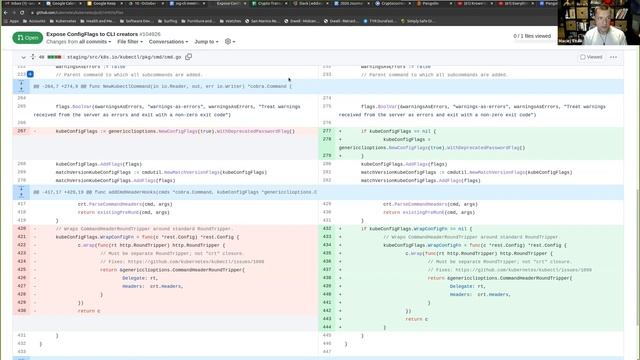Click the page vertical scrollbar

[x=638, y=257]
